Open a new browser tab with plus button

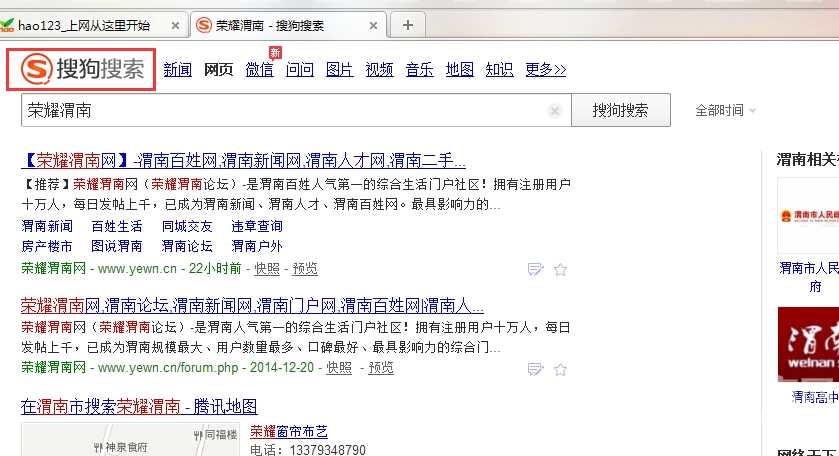pyautogui.click(x=407, y=25)
